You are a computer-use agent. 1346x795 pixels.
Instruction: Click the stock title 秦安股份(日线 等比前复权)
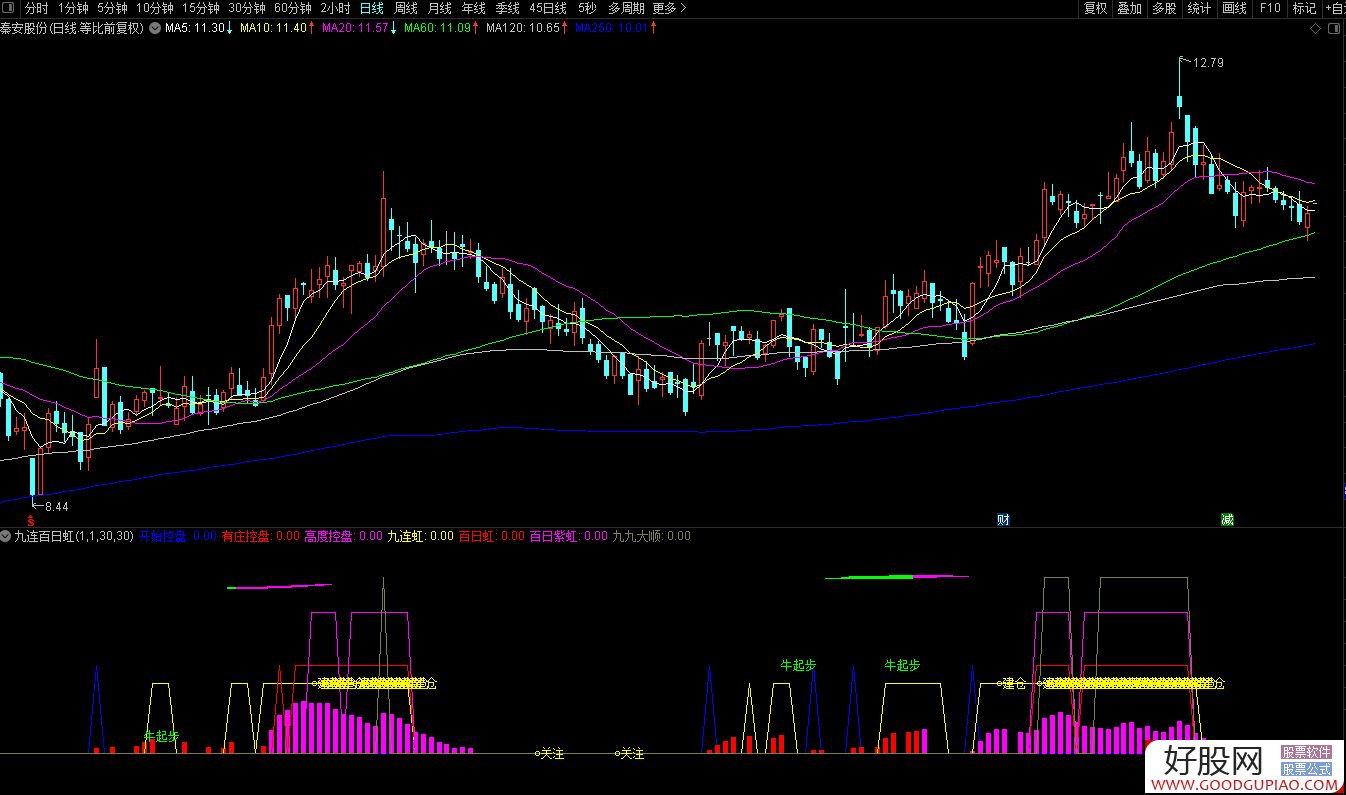73,28
